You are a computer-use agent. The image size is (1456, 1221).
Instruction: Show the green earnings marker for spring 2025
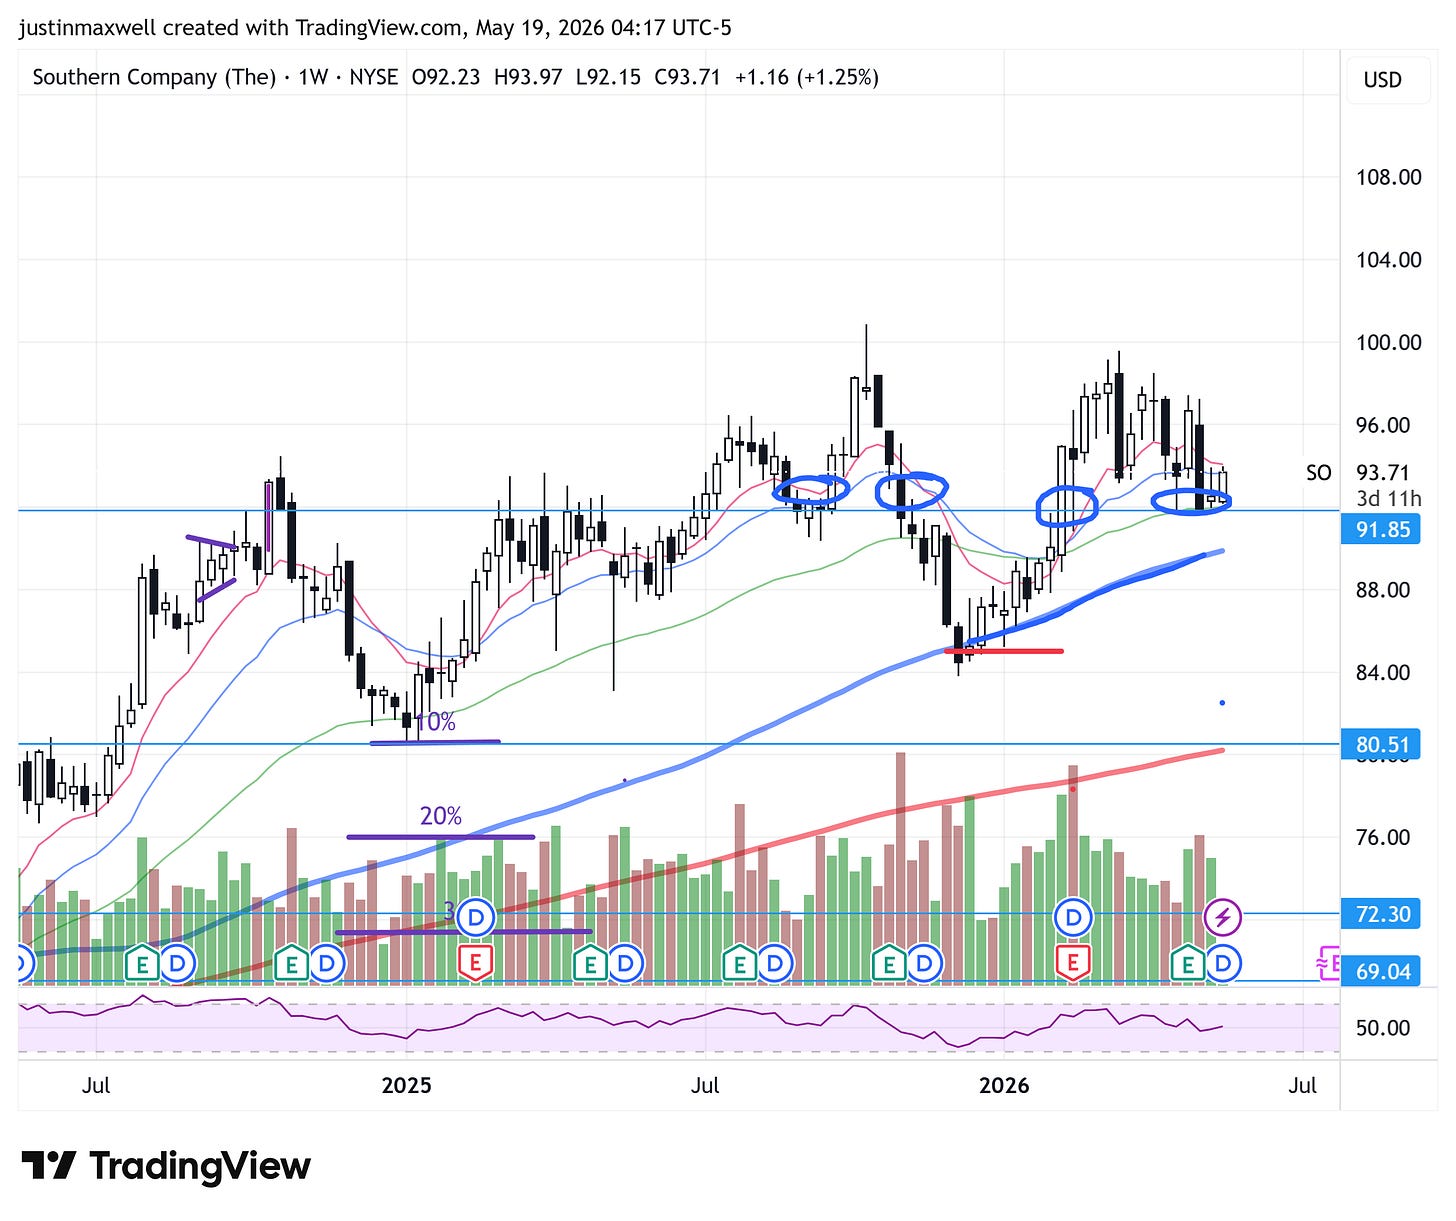point(590,964)
